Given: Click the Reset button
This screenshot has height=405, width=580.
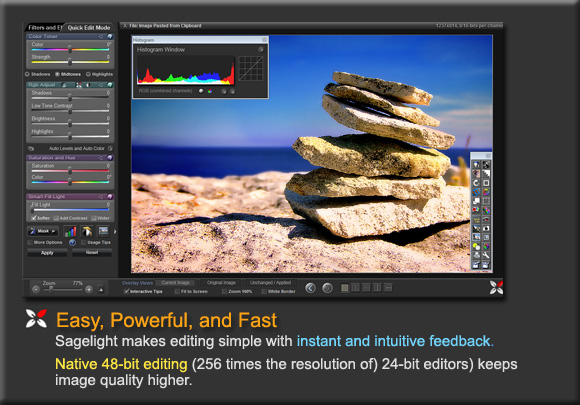Looking at the screenshot, I should [92, 253].
